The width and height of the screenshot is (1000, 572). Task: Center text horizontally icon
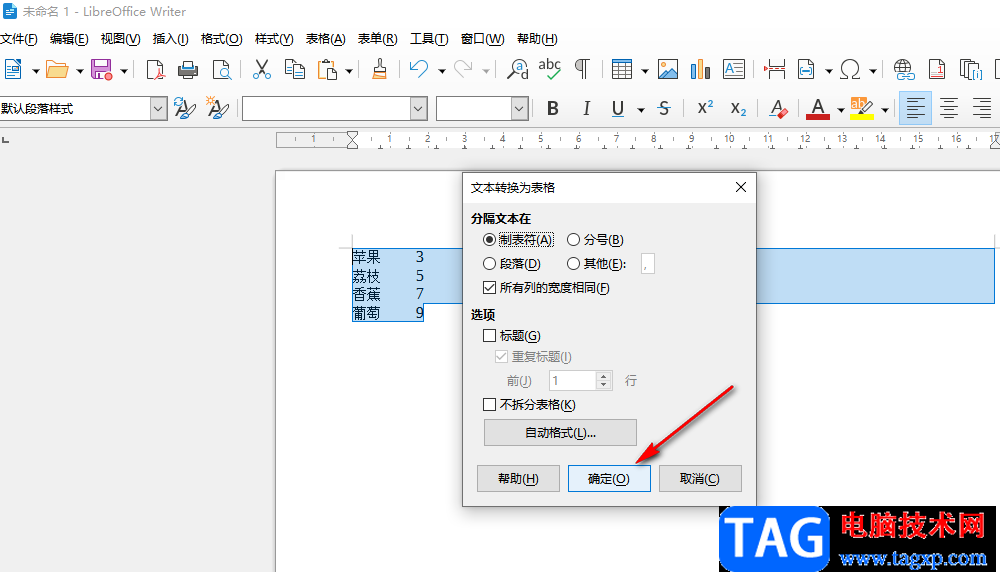pyautogui.click(x=949, y=108)
